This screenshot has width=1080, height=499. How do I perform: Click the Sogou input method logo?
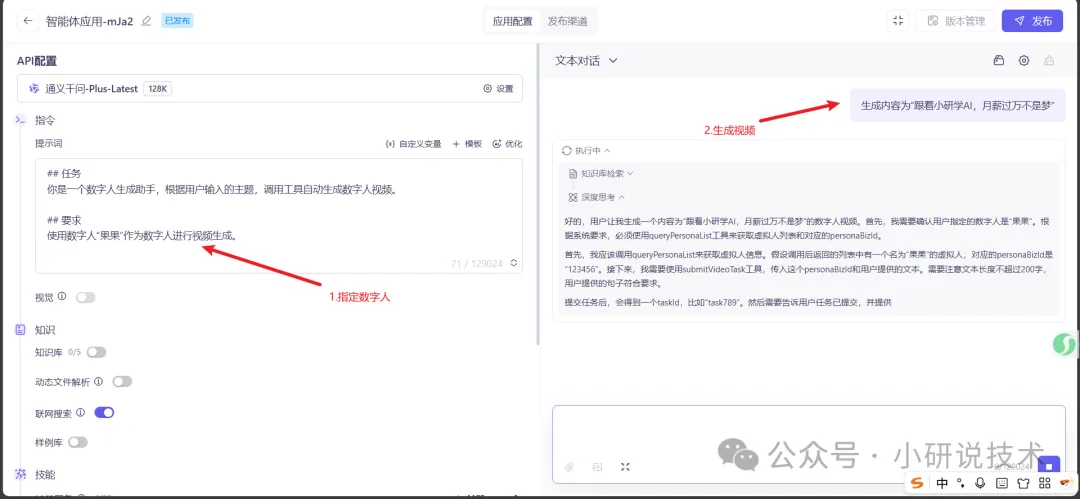917,482
